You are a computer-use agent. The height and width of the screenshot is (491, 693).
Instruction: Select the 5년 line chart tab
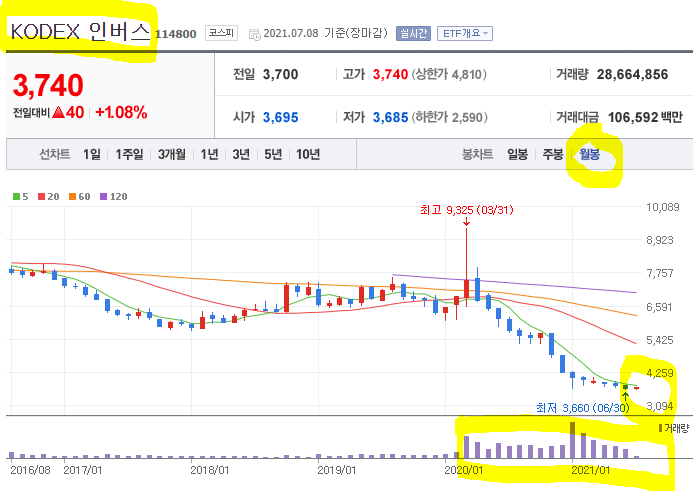point(273,154)
